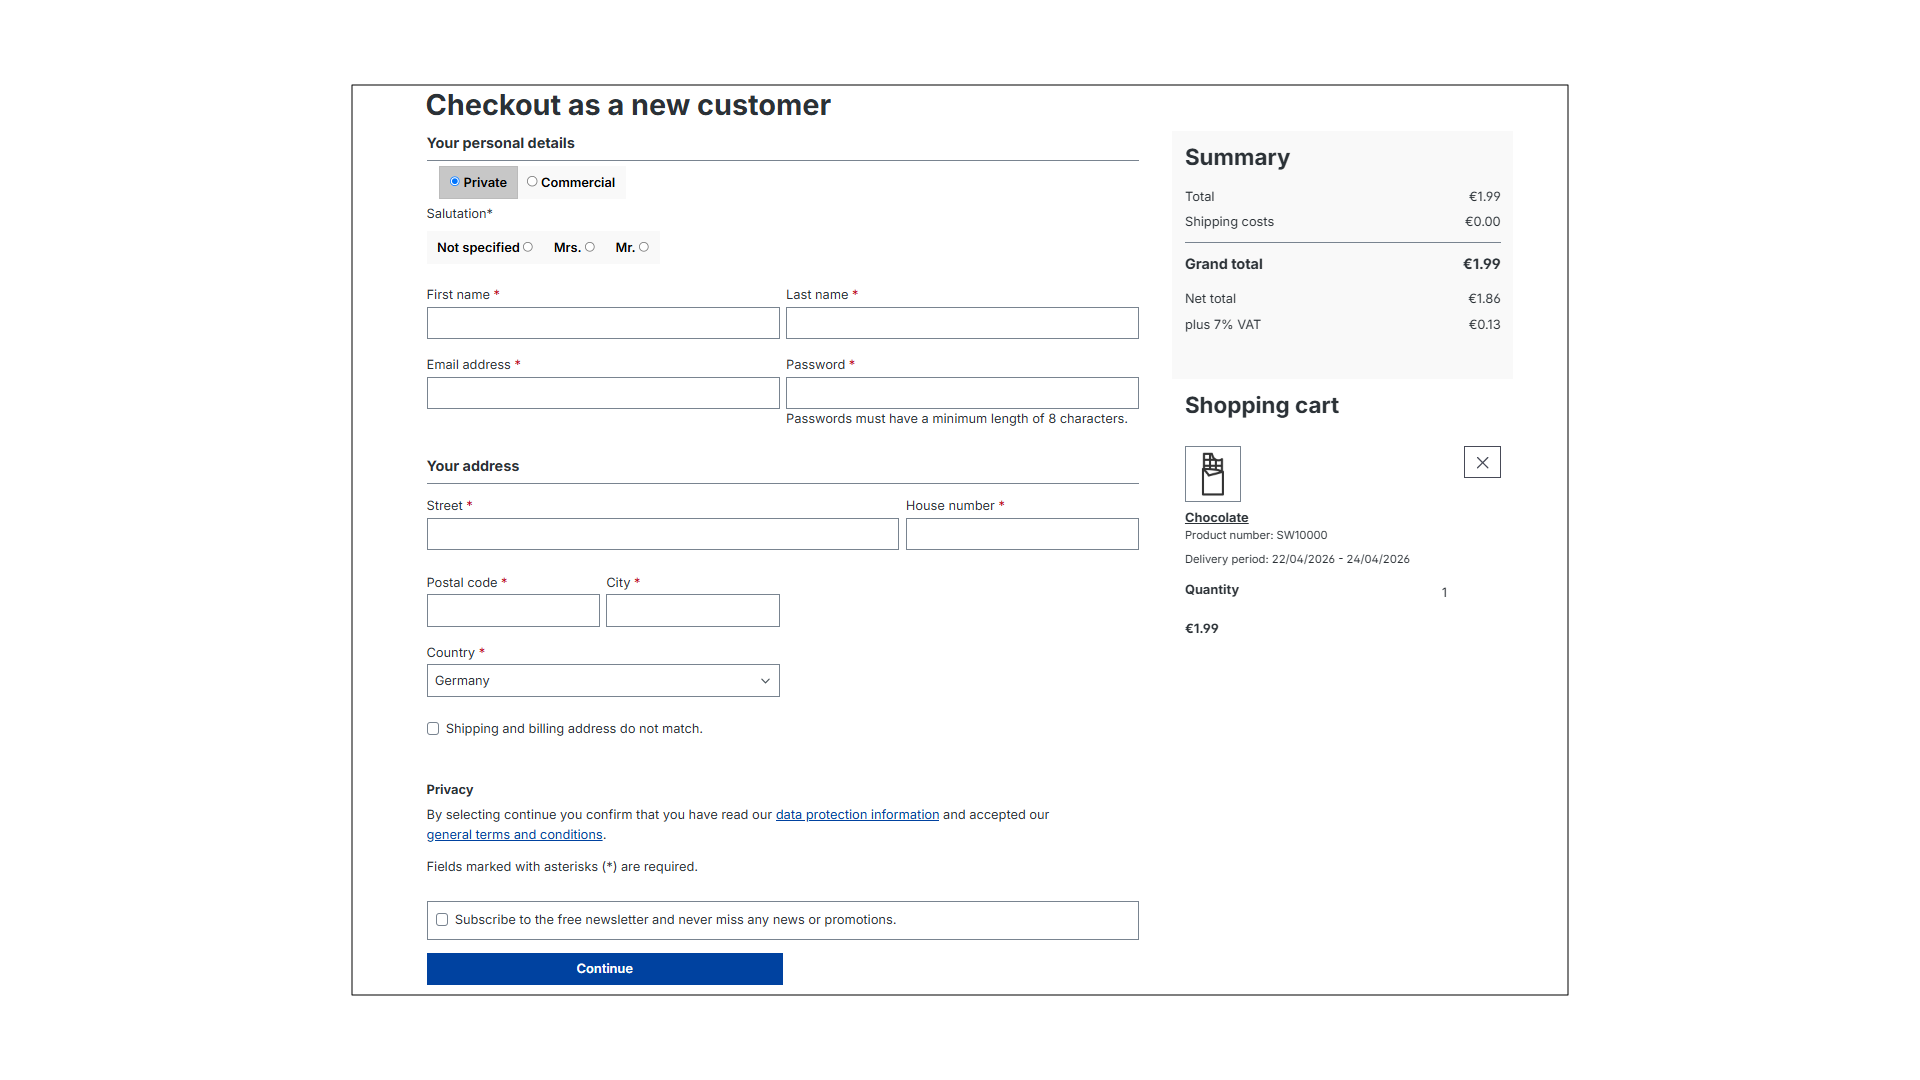Screen dimensions: 1920x1080
Task: Enable shipping and billing address do not match
Action: pyautogui.click(x=432, y=728)
